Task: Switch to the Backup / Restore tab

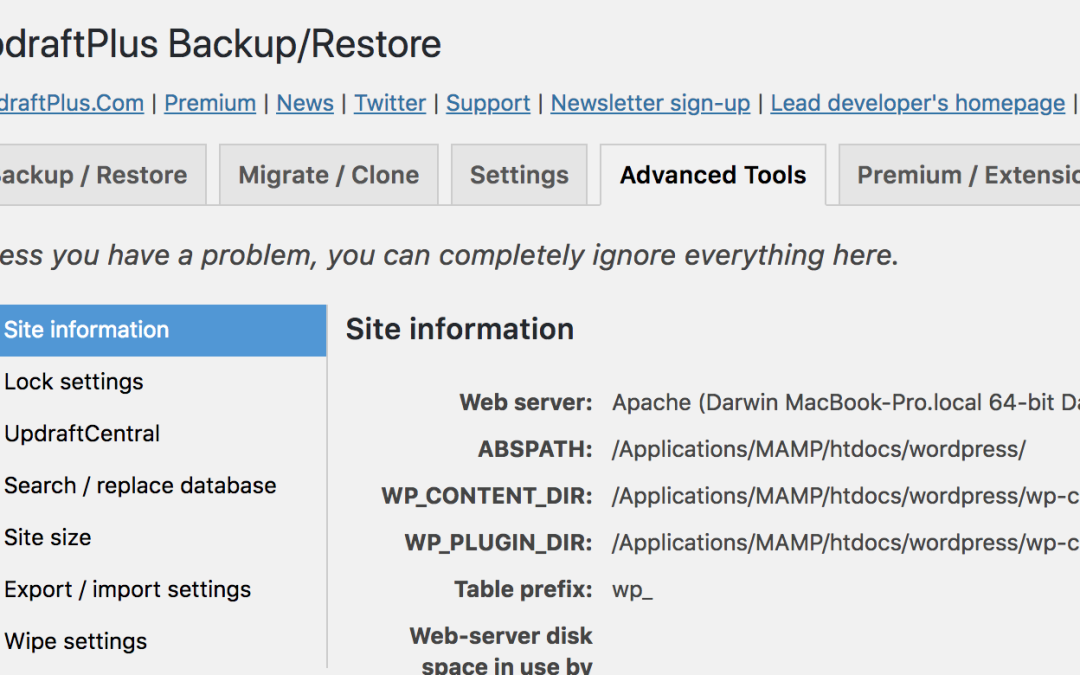Action: pos(102,175)
